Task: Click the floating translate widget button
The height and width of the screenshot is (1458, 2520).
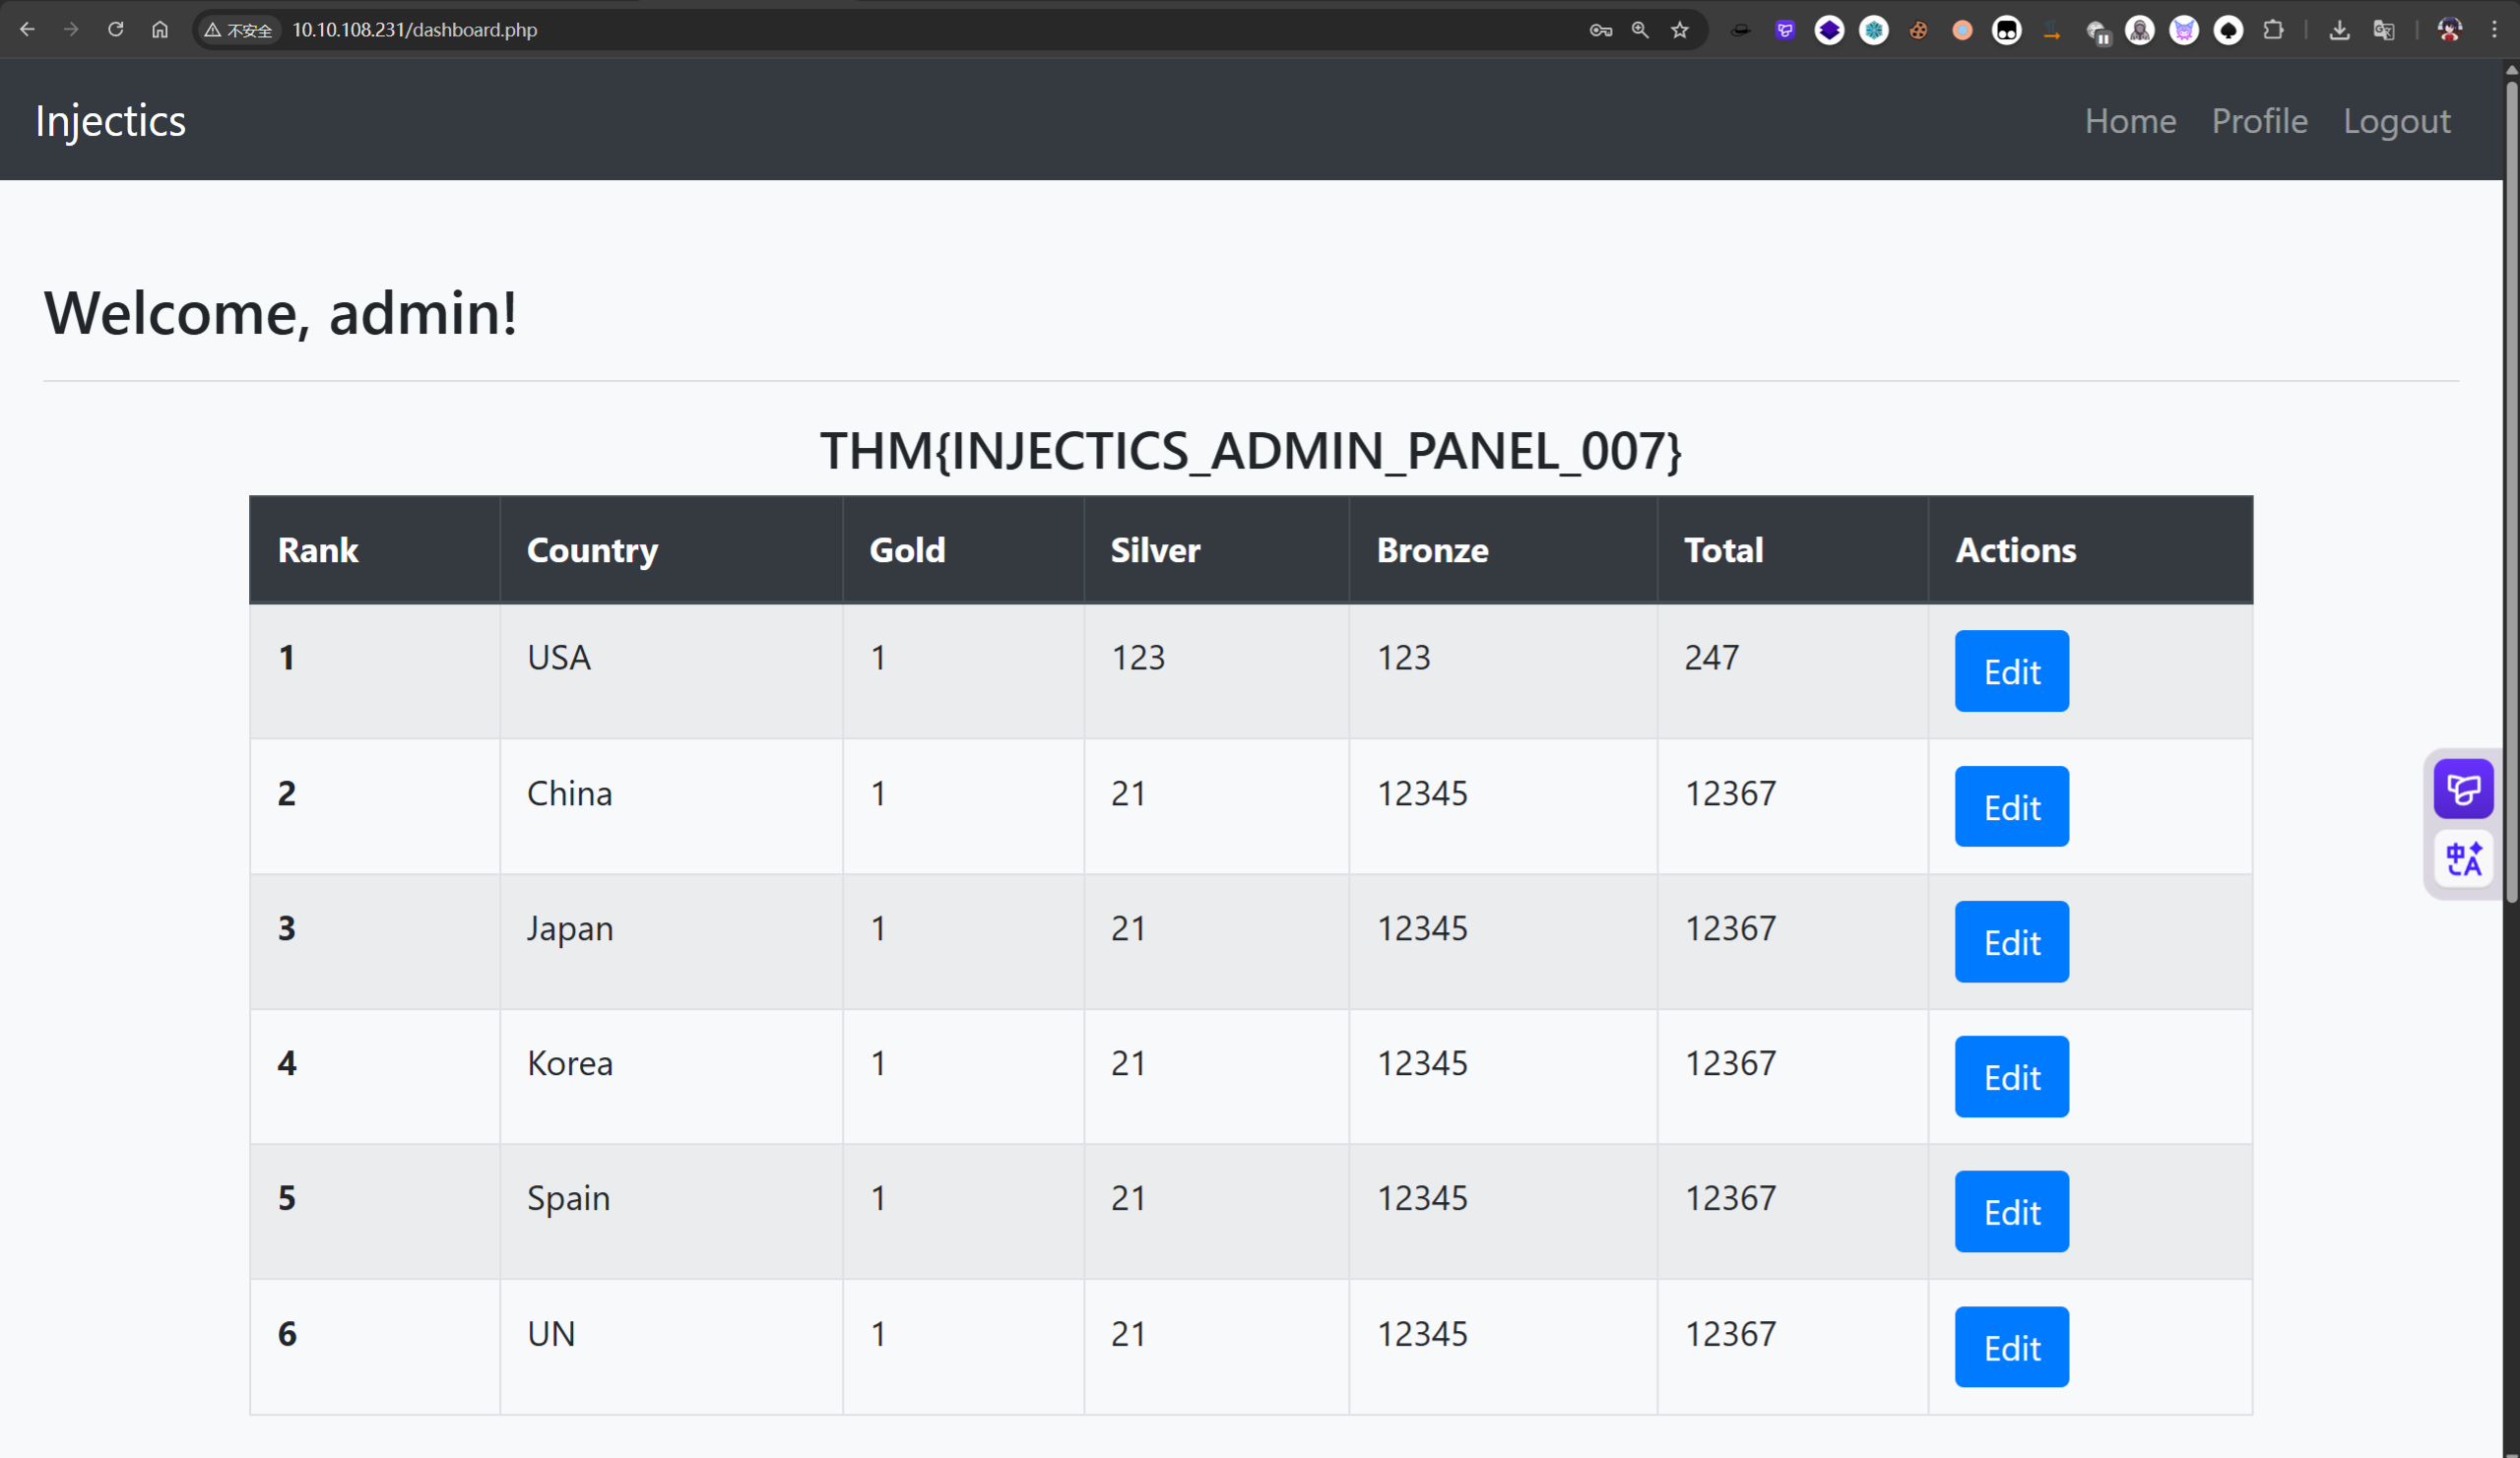Action: (x=2463, y=859)
